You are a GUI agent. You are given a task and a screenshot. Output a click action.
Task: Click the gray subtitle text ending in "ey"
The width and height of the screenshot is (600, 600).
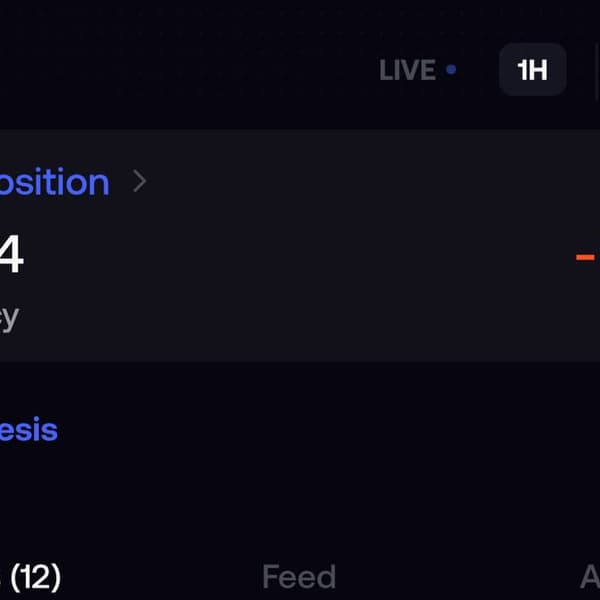tap(9, 318)
